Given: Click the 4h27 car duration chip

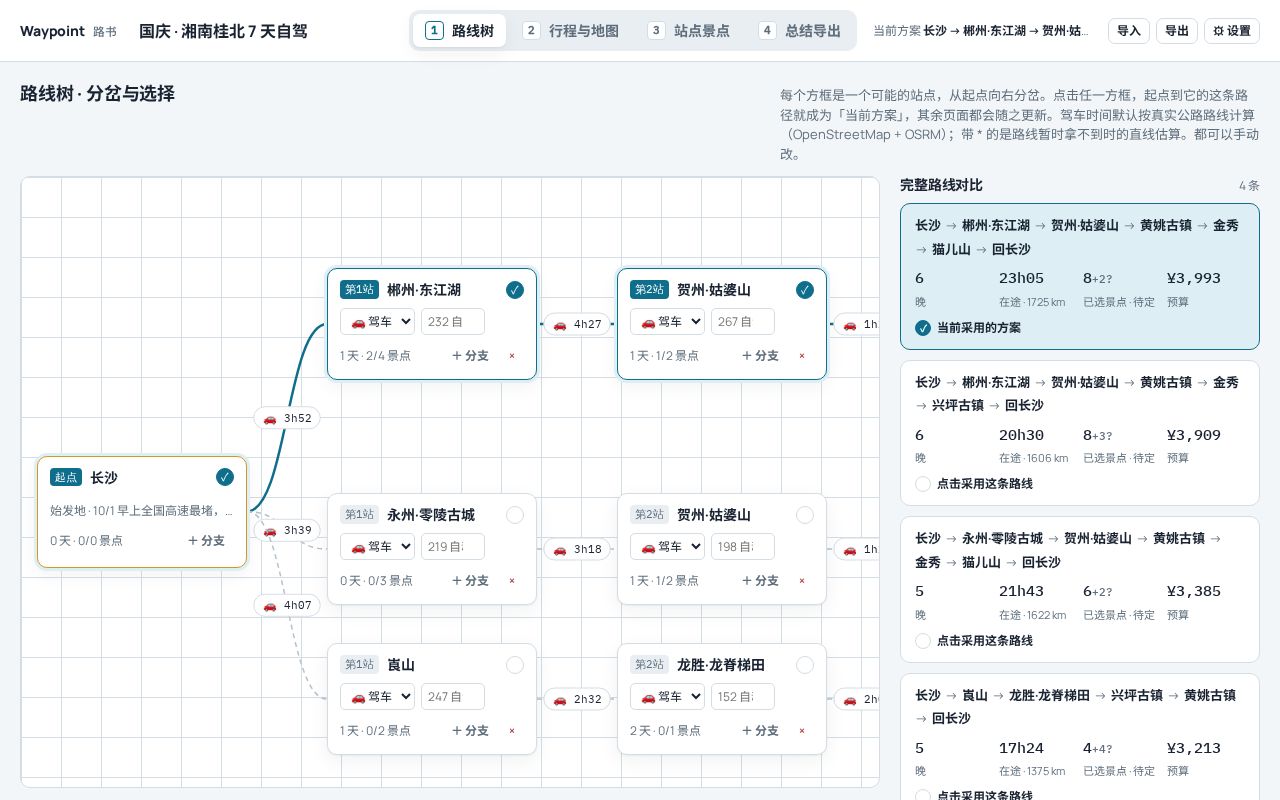Looking at the screenshot, I should [577, 324].
